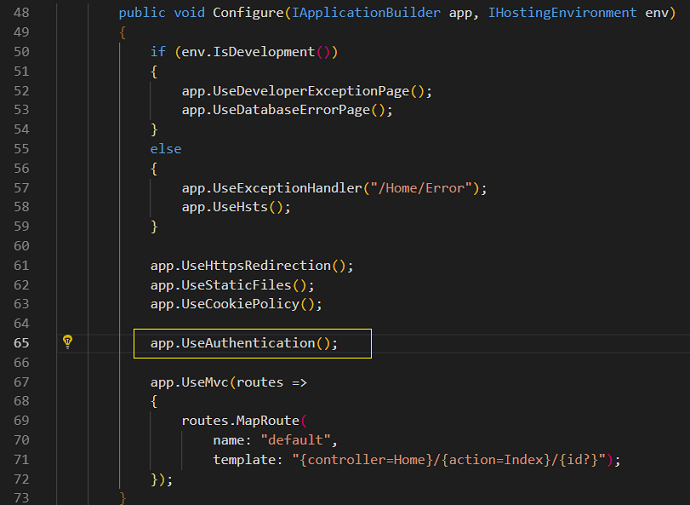Viewport: 690px width, 505px height.
Task: Click the "default" string value
Action: (x=295, y=440)
